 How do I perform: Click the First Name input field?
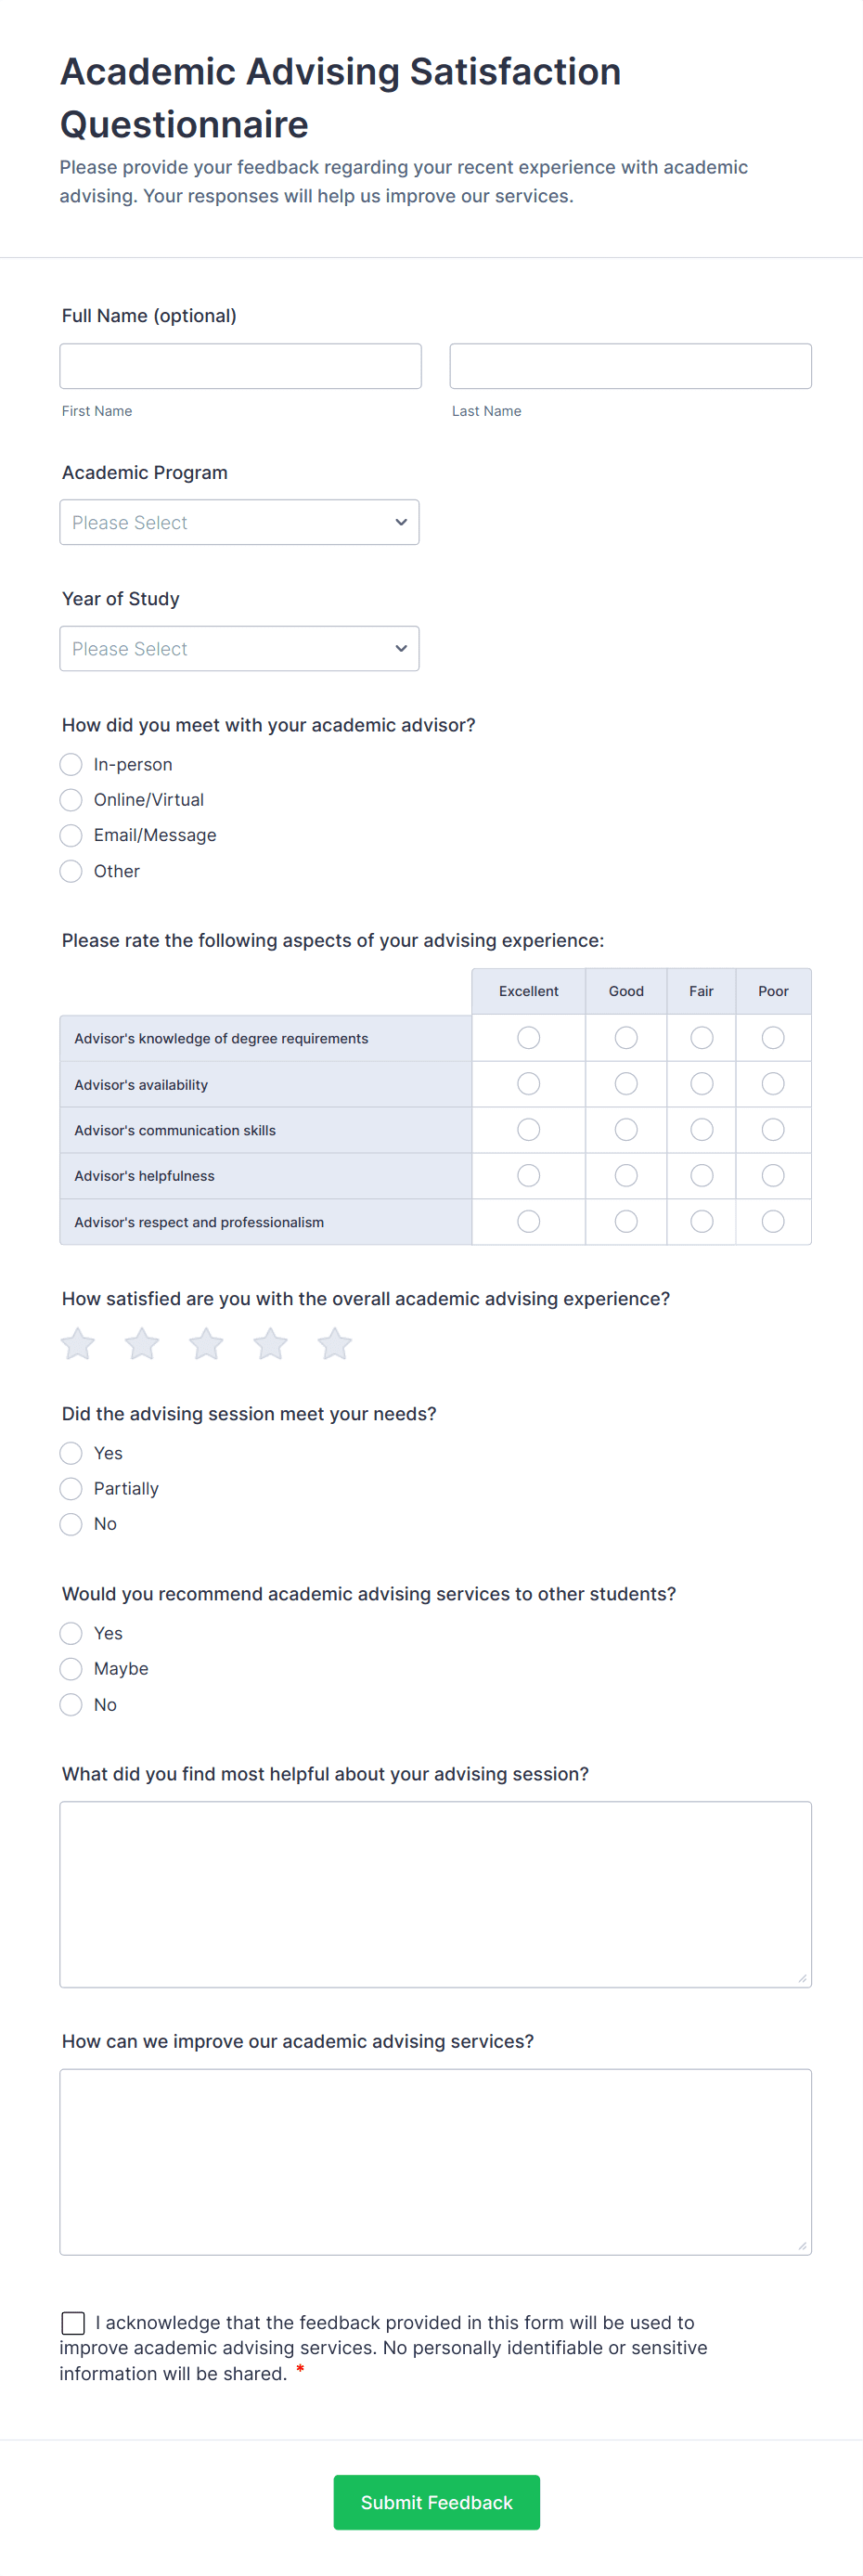(x=240, y=366)
